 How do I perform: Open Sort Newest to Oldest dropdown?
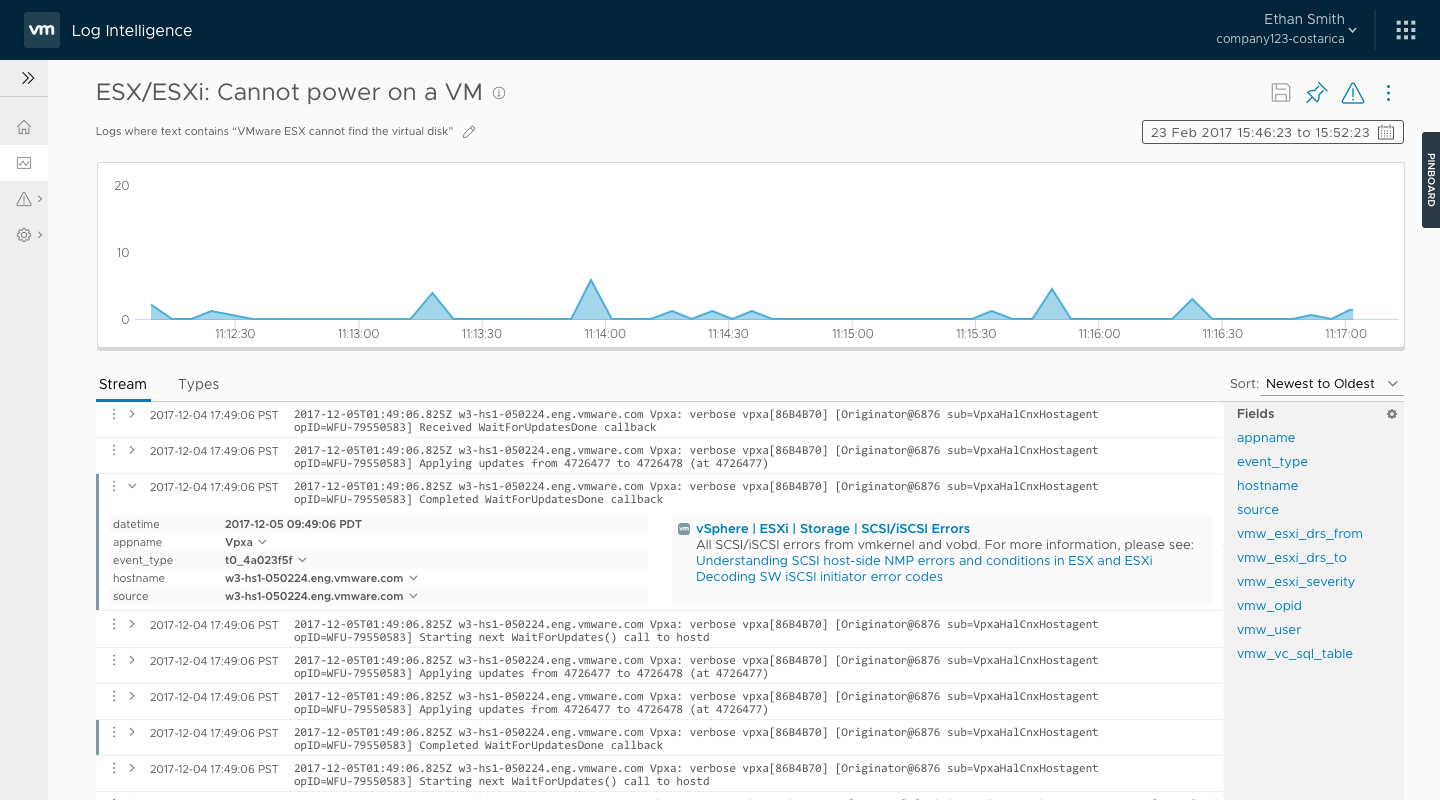1331,384
